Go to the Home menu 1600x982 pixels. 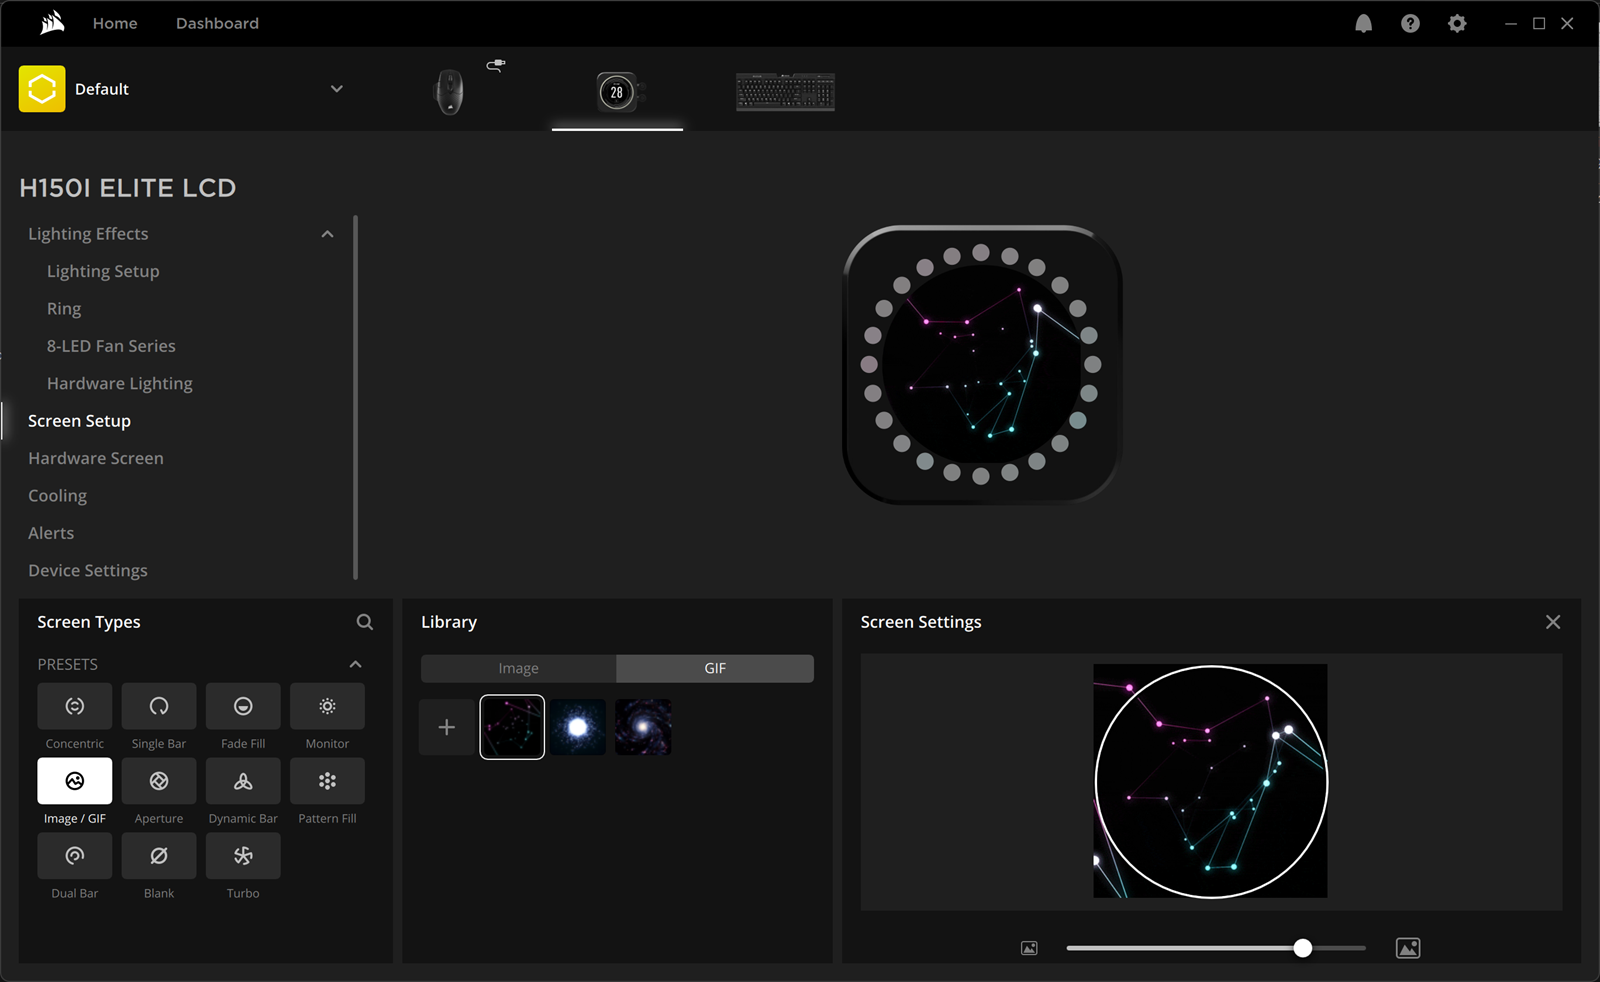pos(115,23)
